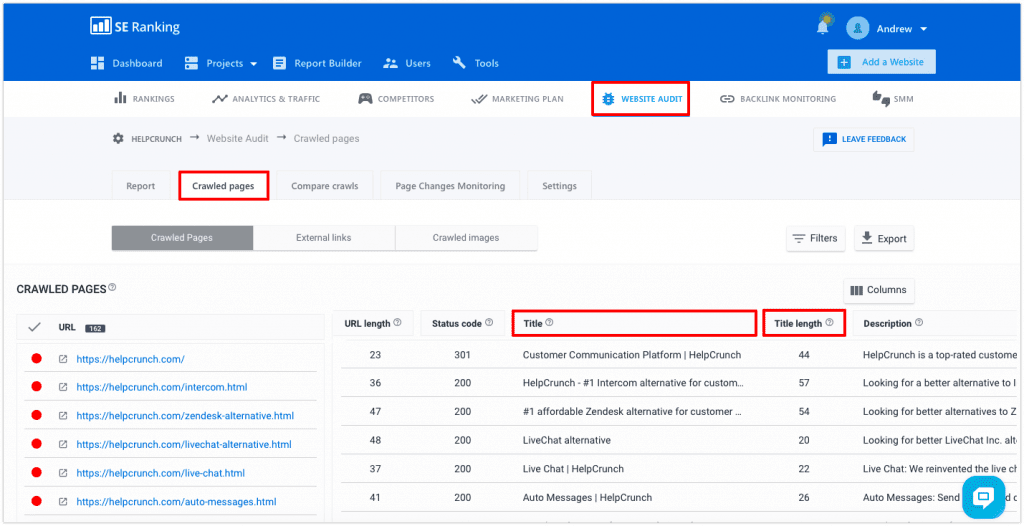Click the HelpCrunch project settings gear
Screen dimensions: 1024x526
pyautogui.click(x=118, y=139)
